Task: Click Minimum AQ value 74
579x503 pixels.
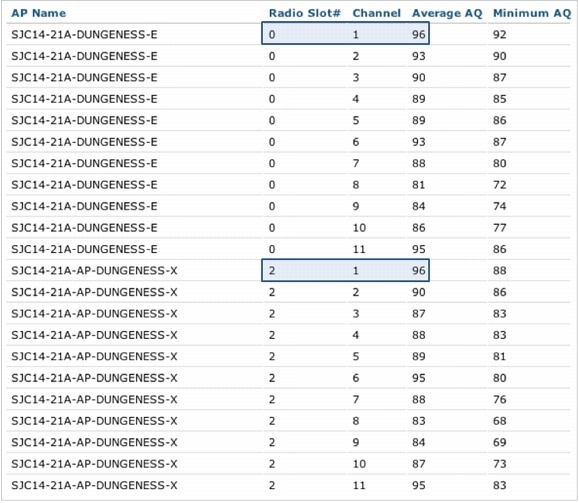Action: click(x=500, y=206)
